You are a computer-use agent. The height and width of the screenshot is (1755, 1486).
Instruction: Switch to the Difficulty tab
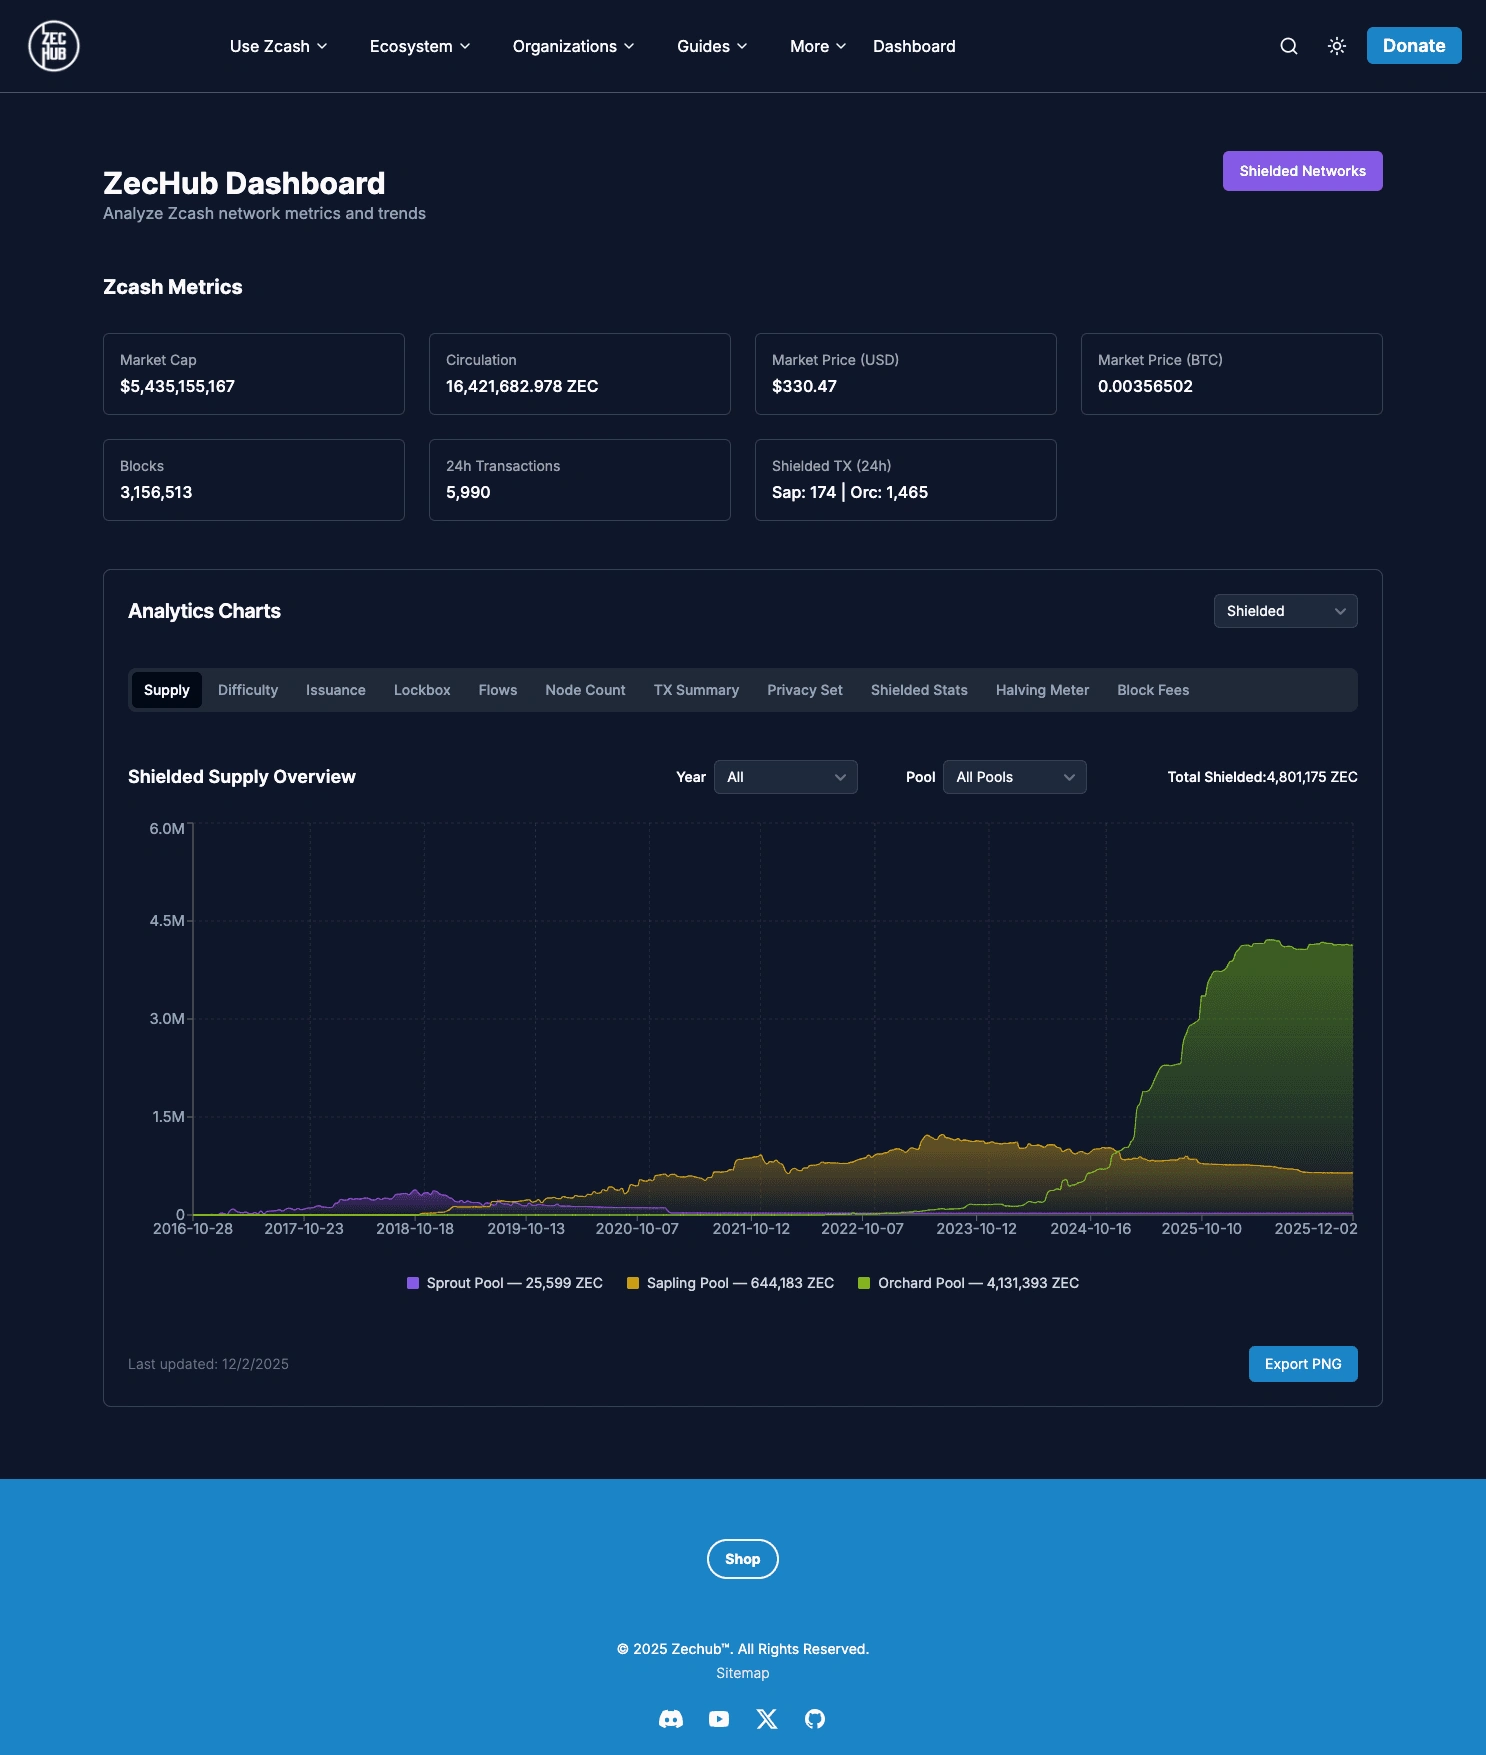tap(248, 690)
